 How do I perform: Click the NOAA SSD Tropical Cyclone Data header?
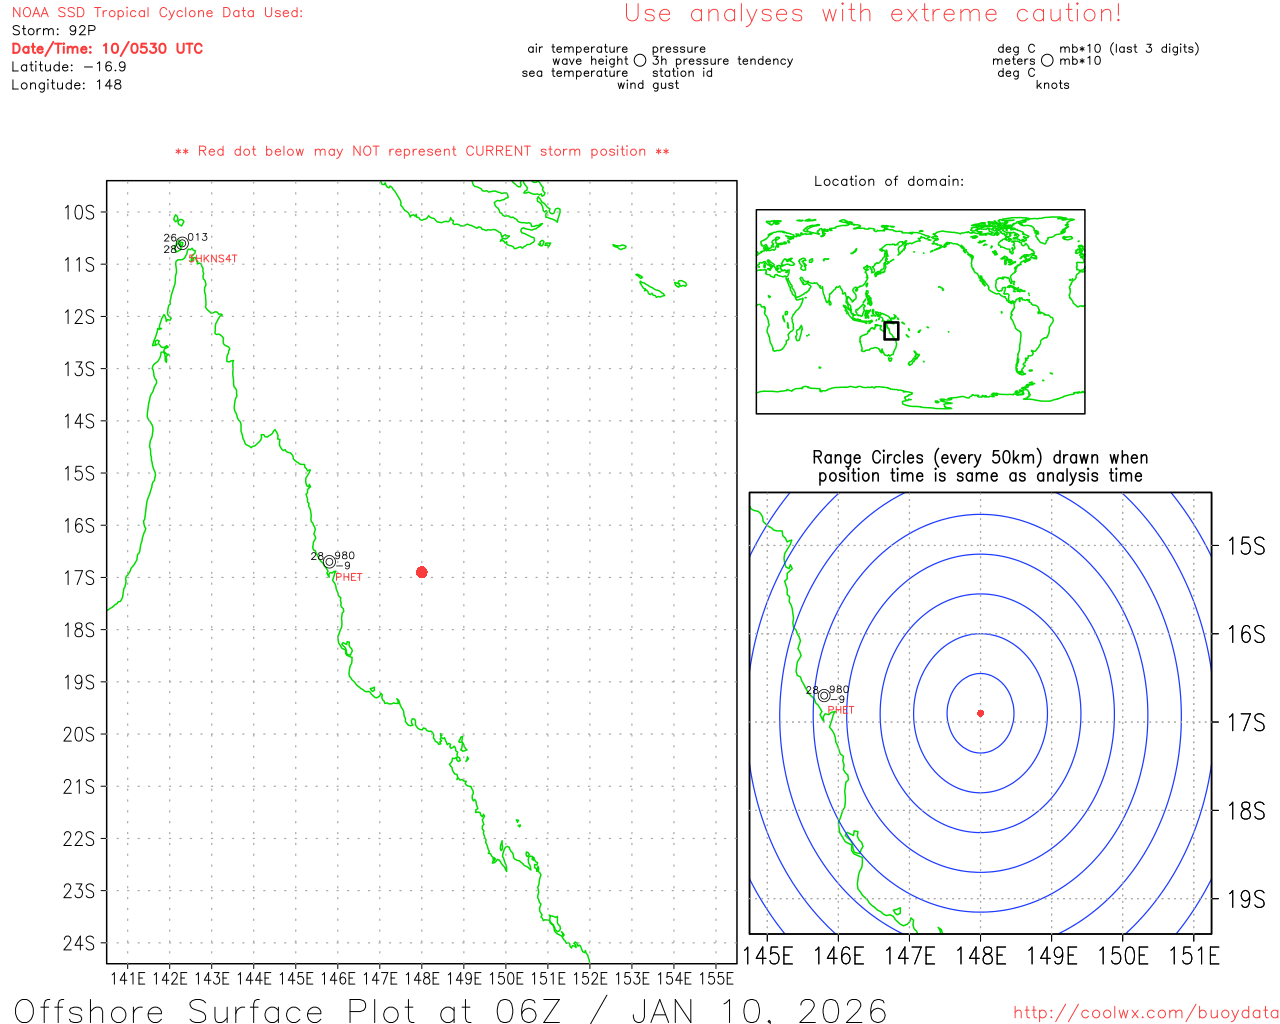pyautogui.click(x=157, y=13)
